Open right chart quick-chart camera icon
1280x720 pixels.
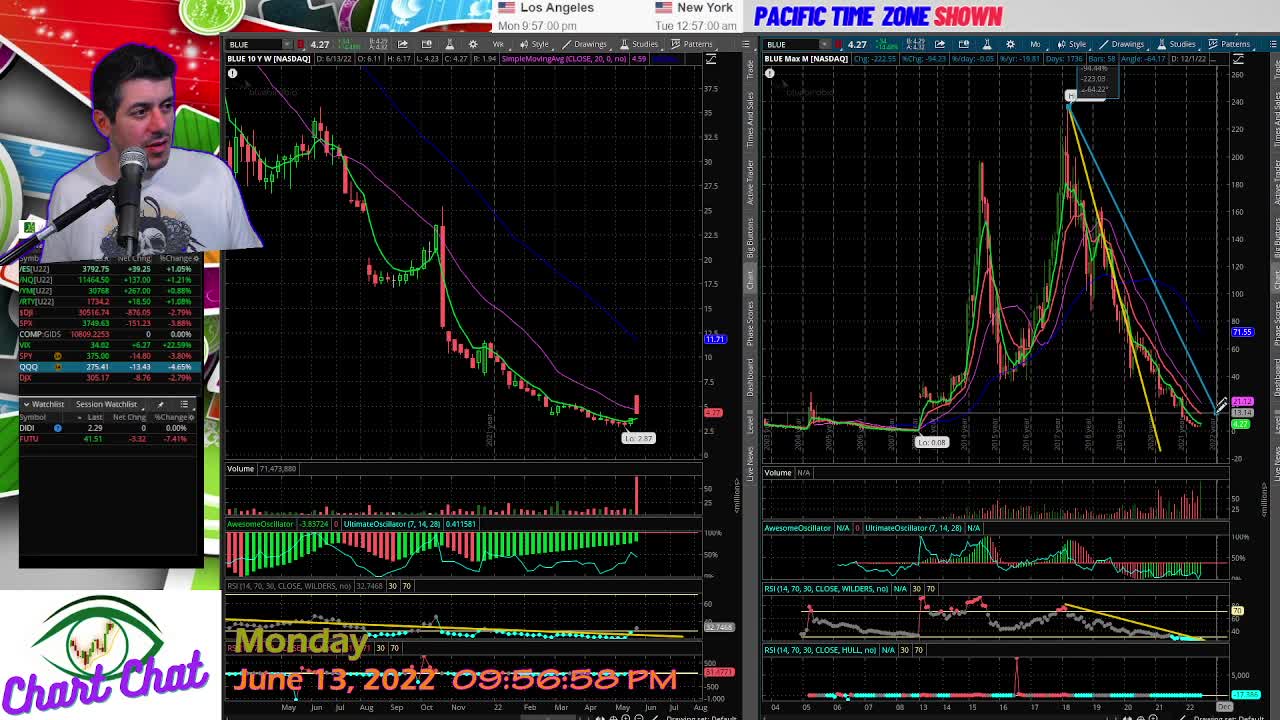963,44
